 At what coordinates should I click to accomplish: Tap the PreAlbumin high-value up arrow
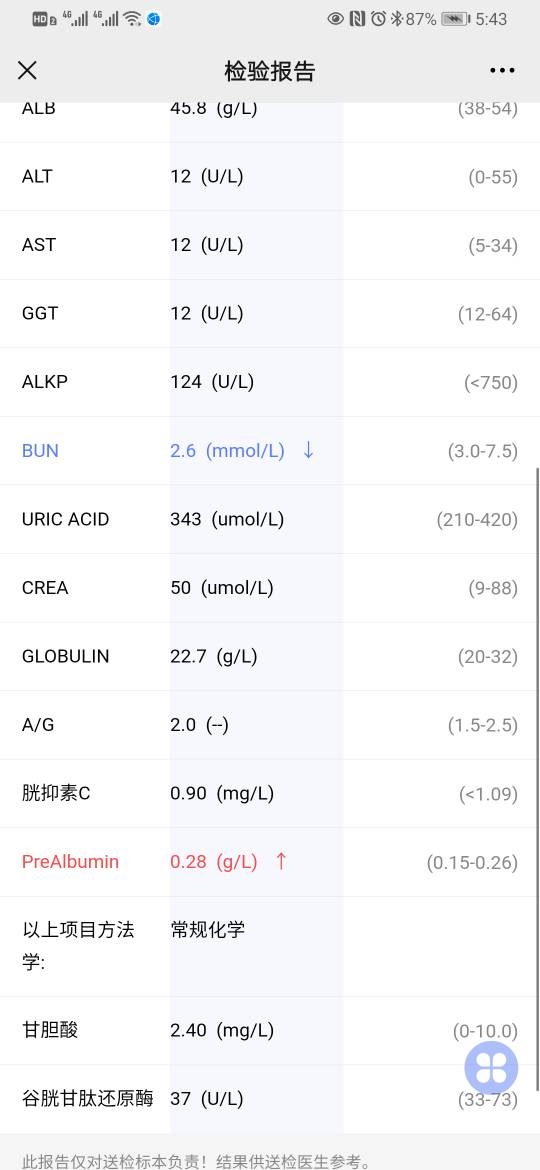pos(281,862)
